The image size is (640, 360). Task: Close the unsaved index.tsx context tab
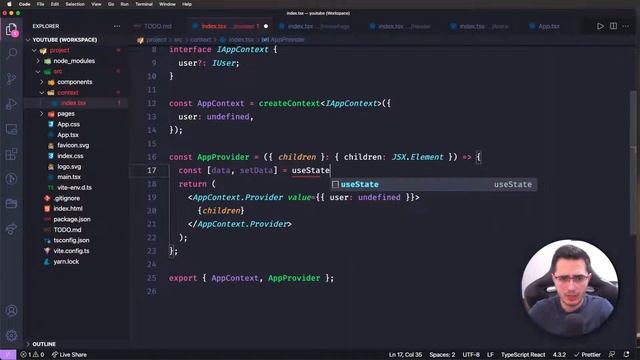(x=266, y=26)
